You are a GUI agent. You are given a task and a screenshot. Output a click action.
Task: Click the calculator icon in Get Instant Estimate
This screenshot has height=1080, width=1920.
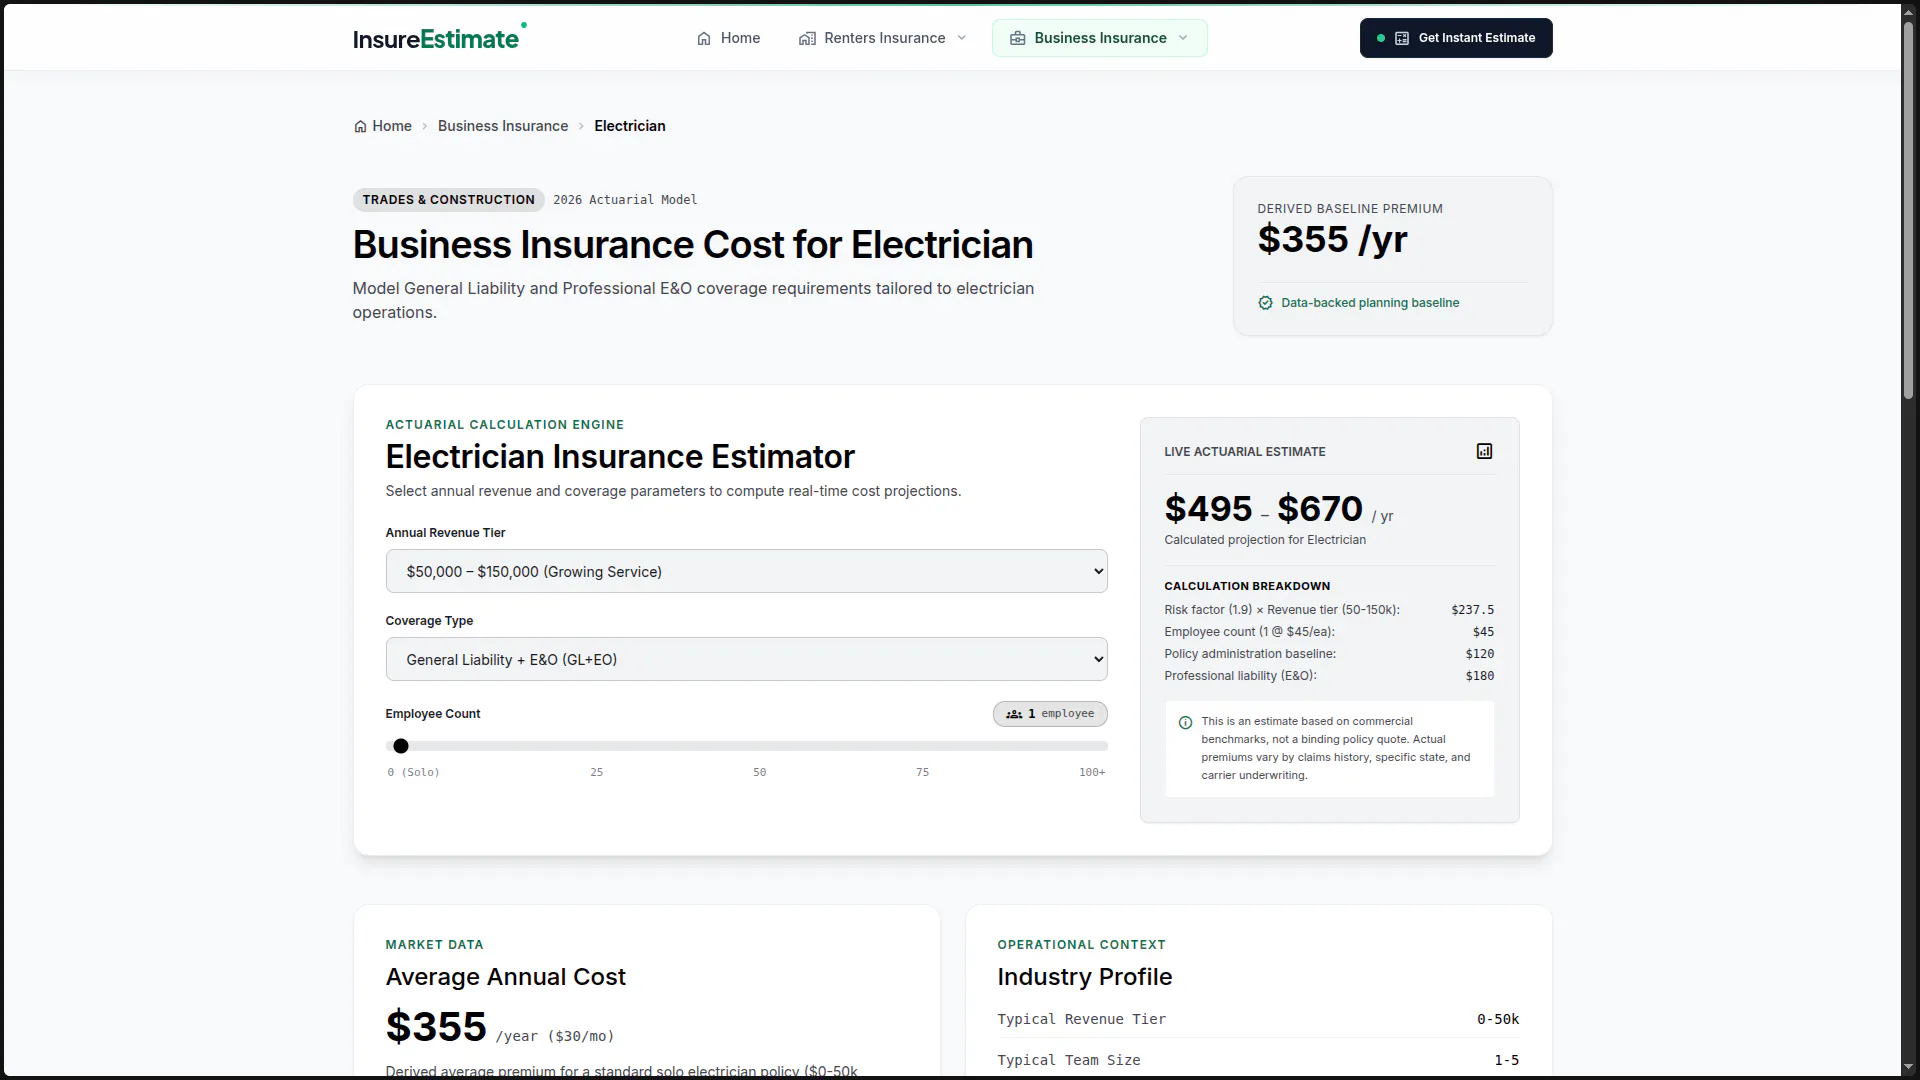[x=1402, y=38]
